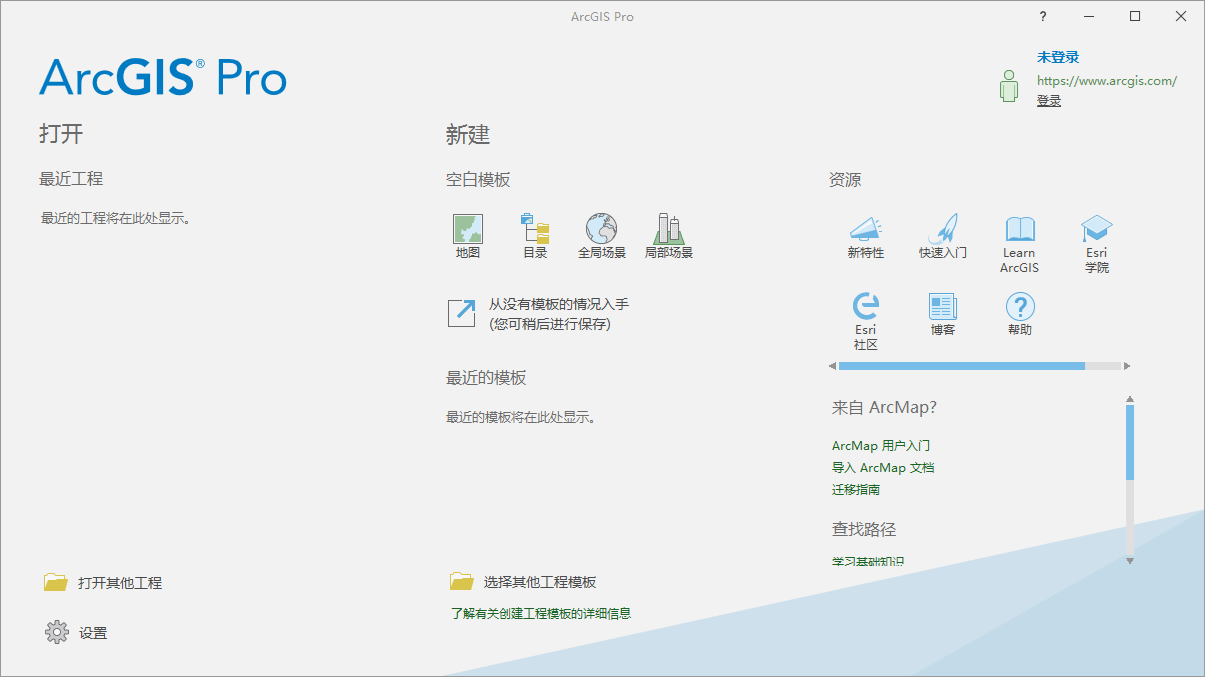Click the 选择其他工程模板 label
The image size is (1205, 677).
(x=540, y=582)
